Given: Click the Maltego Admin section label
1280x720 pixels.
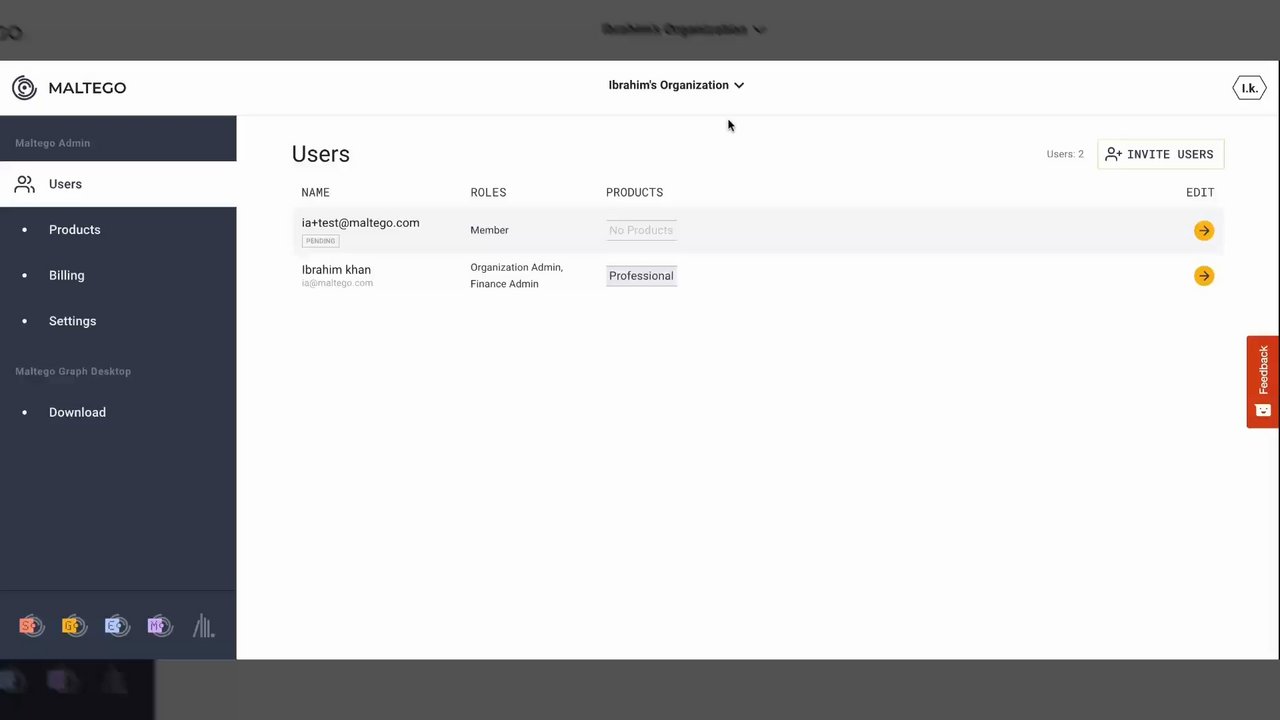Looking at the screenshot, I should pyautogui.click(x=52, y=143).
